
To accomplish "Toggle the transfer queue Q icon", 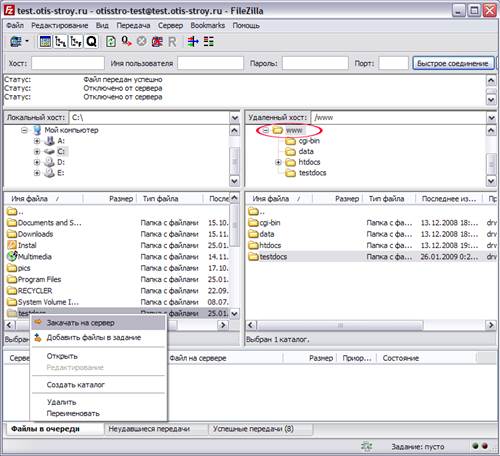I will 91,42.
